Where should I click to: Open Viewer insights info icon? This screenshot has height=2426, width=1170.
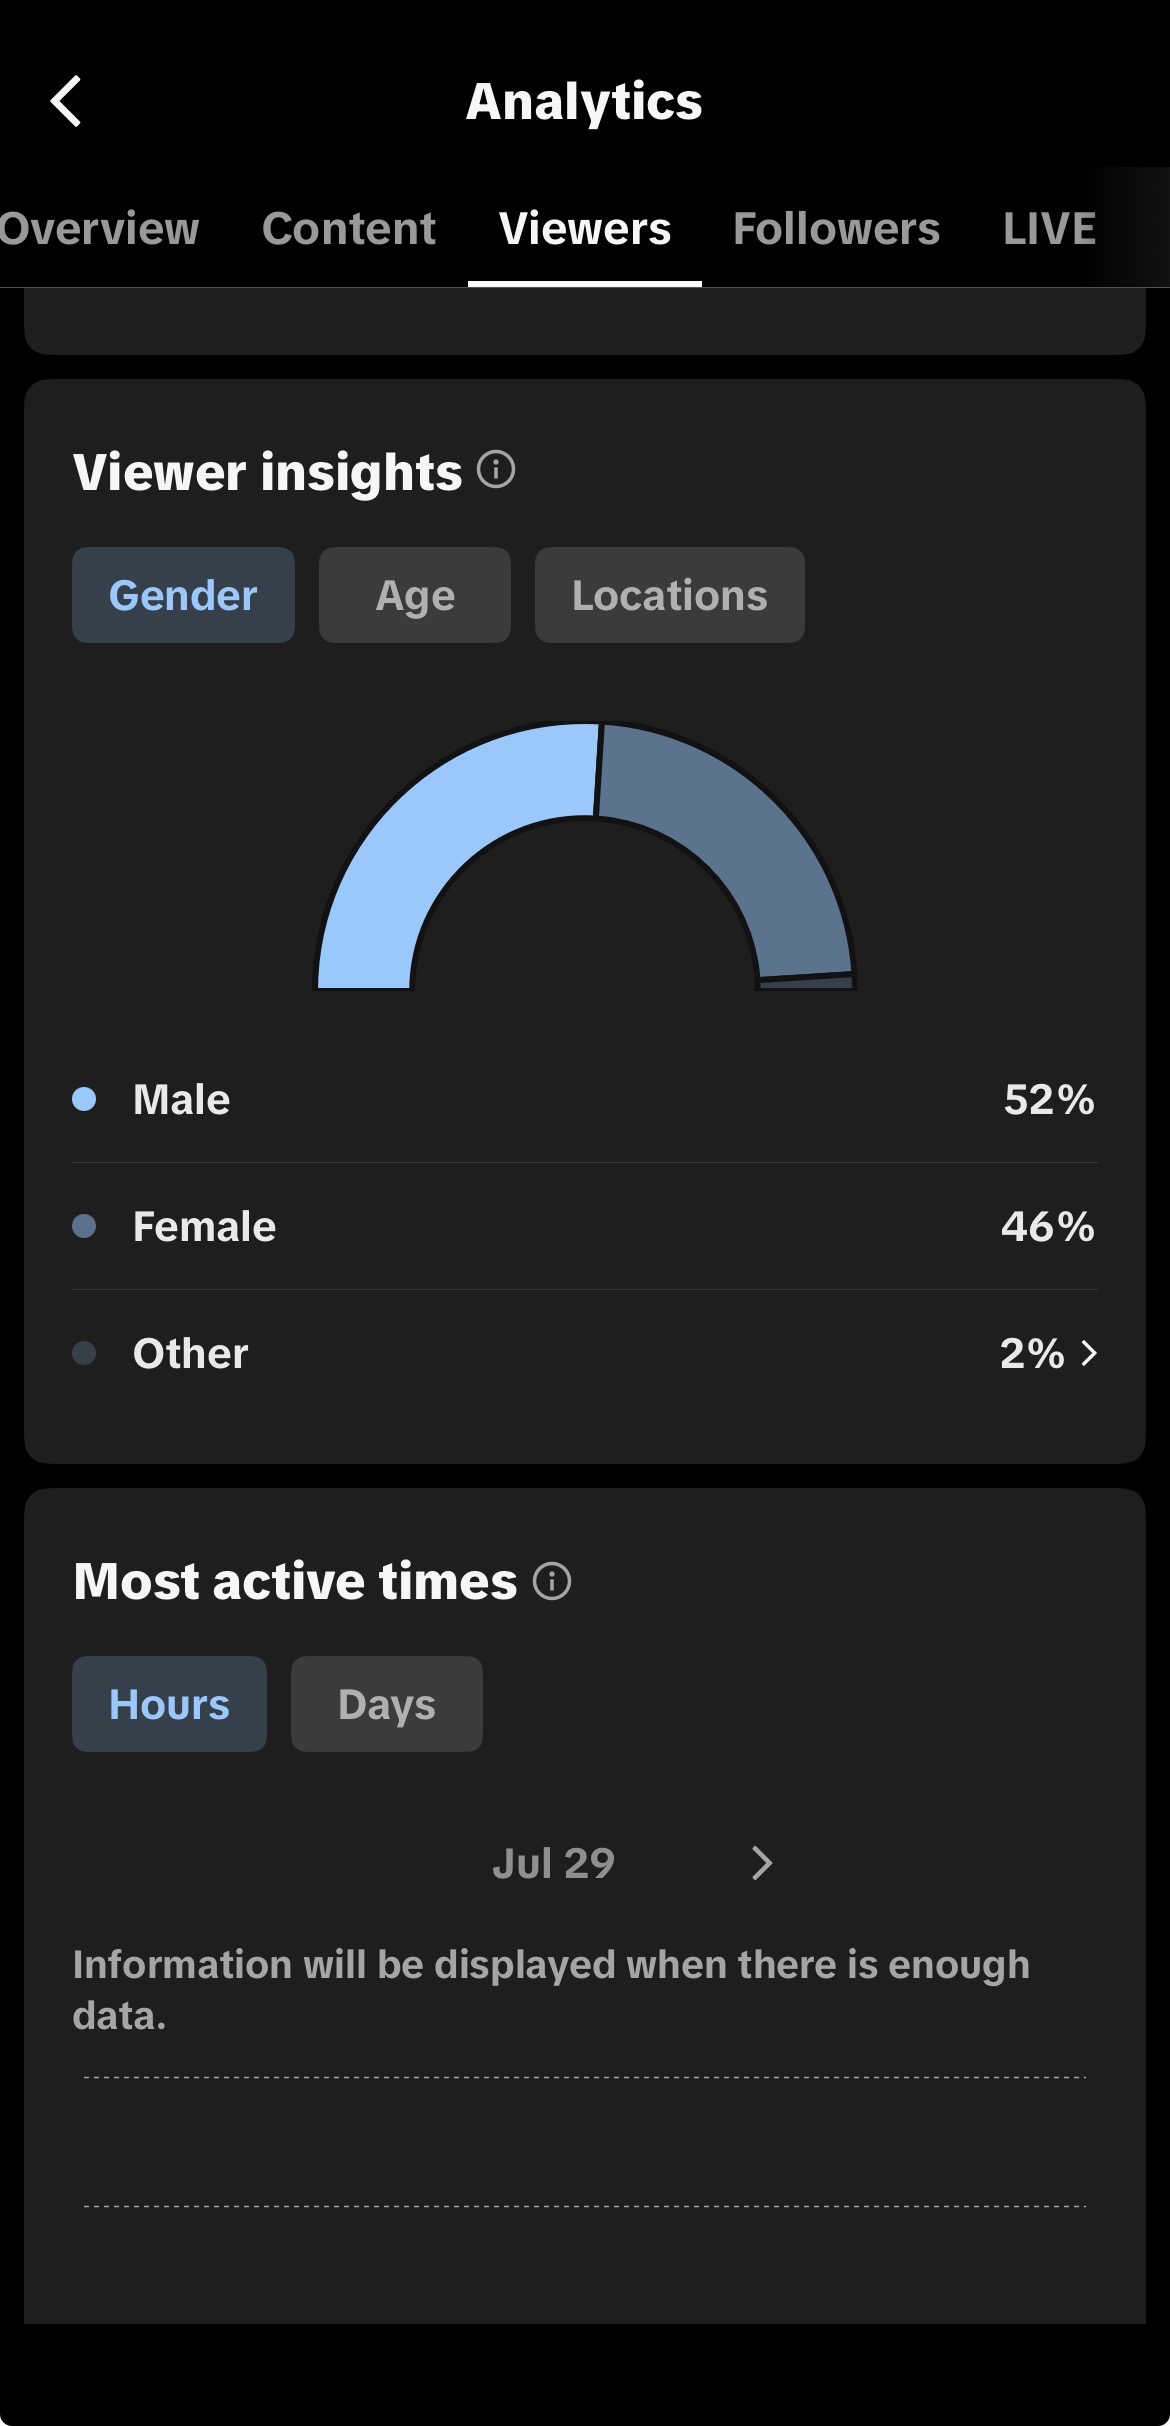(x=496, y=469)
